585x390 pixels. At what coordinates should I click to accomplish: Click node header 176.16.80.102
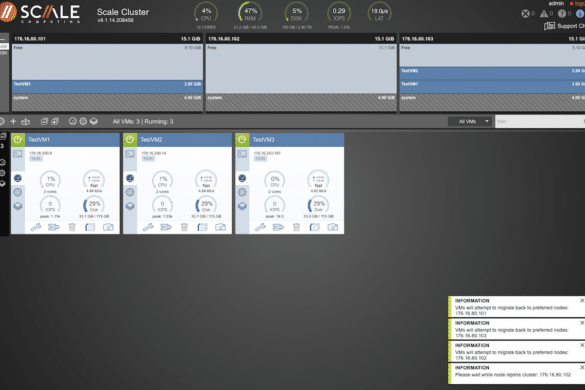click(x=301, y=39)
